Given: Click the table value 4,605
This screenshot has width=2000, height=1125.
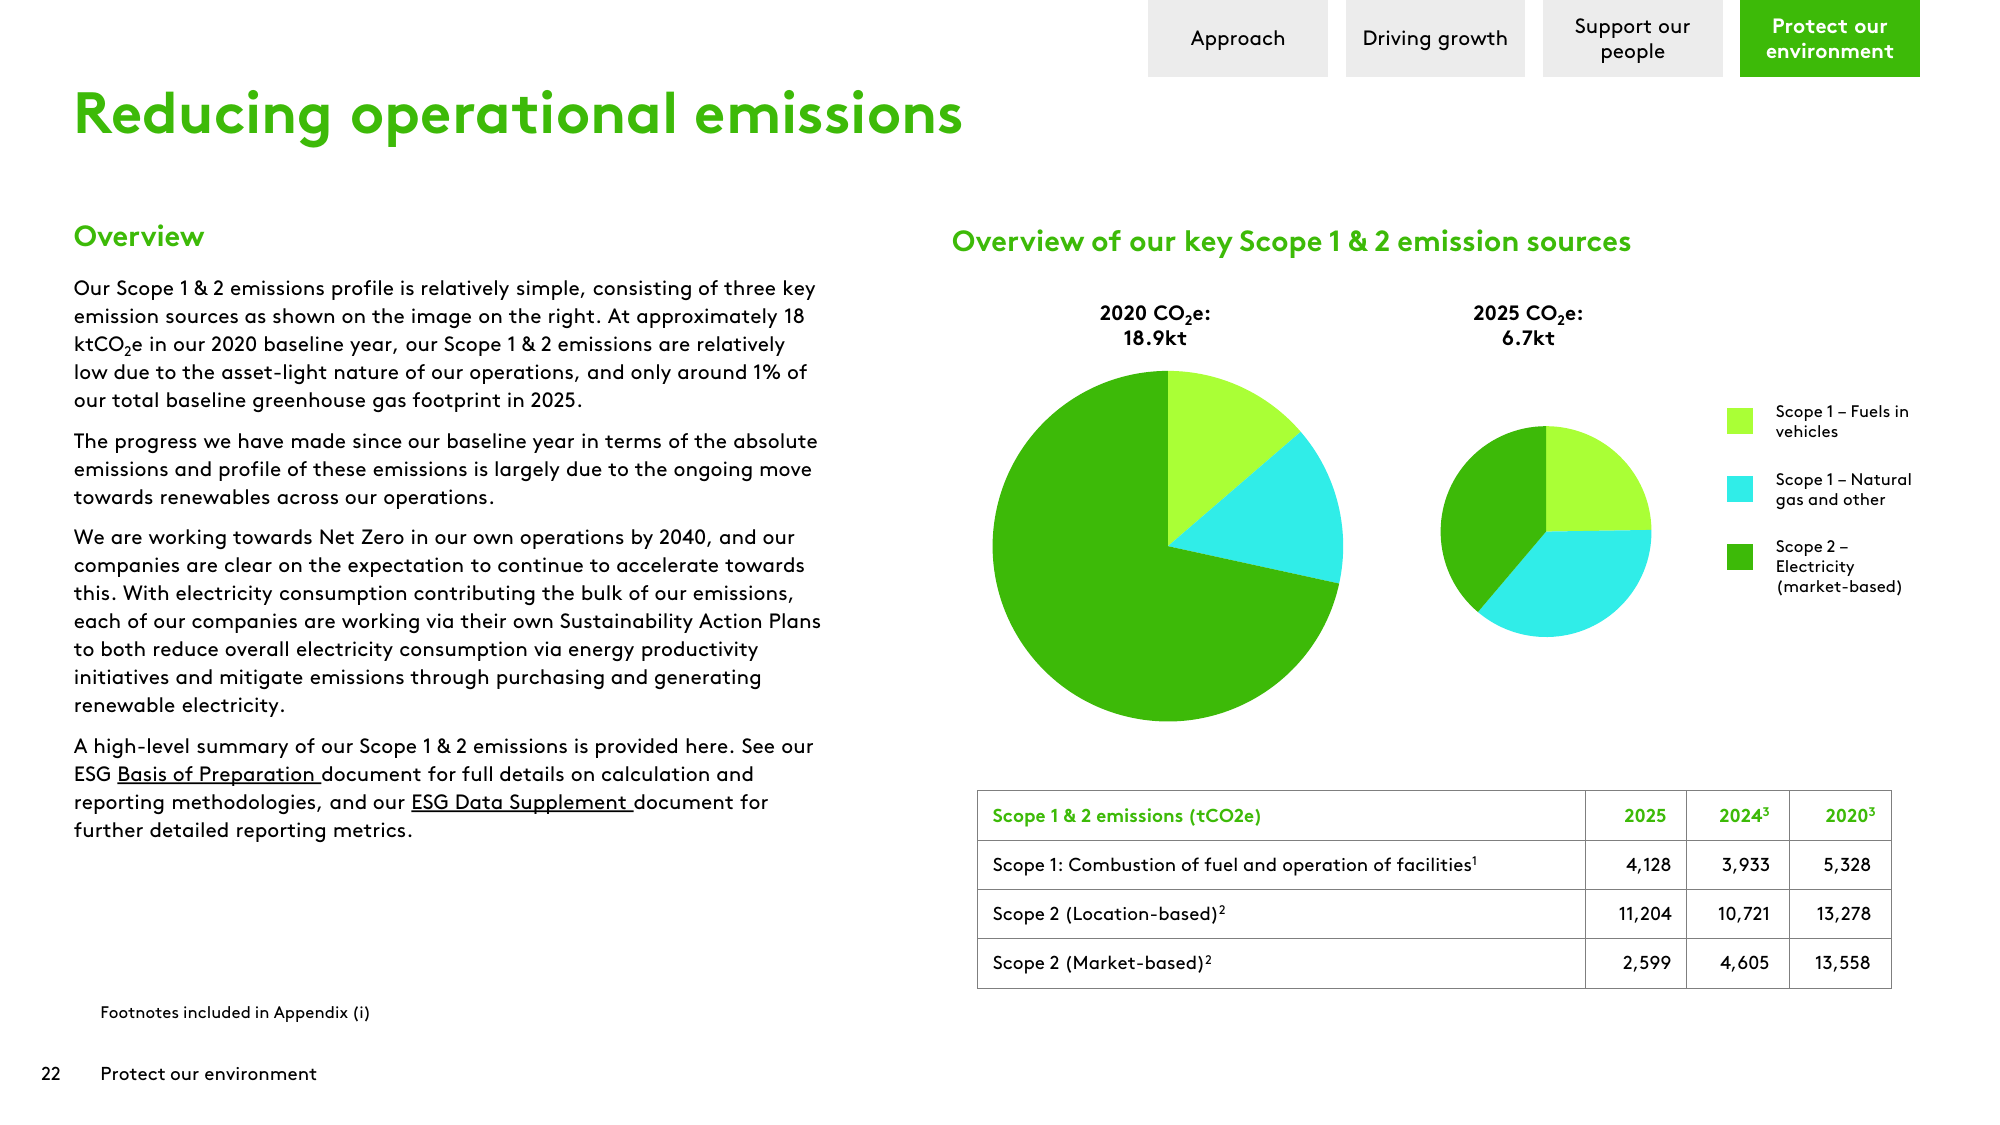Looking at the screenshot, I should pos(1745,963).
